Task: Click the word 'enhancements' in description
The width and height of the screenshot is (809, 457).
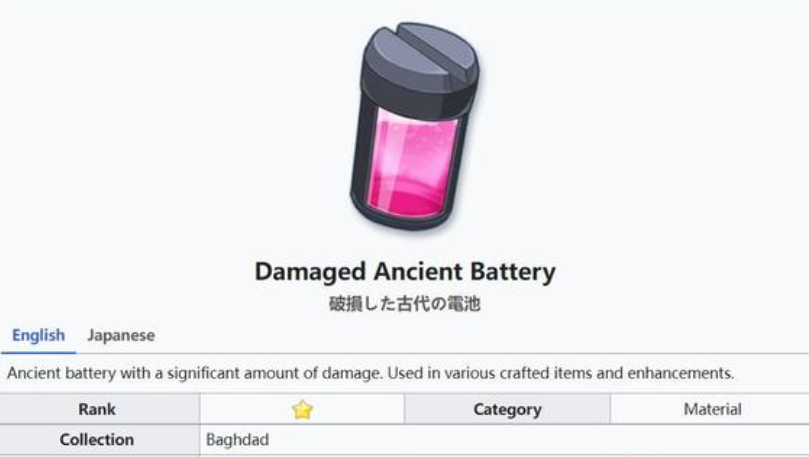Action: [x=682, y=373]
